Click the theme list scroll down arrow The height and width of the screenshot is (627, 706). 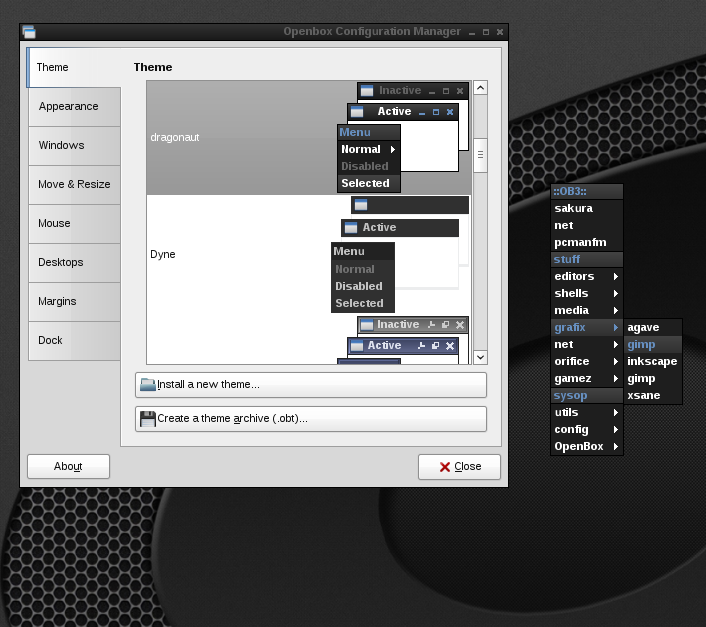(480, 357)
